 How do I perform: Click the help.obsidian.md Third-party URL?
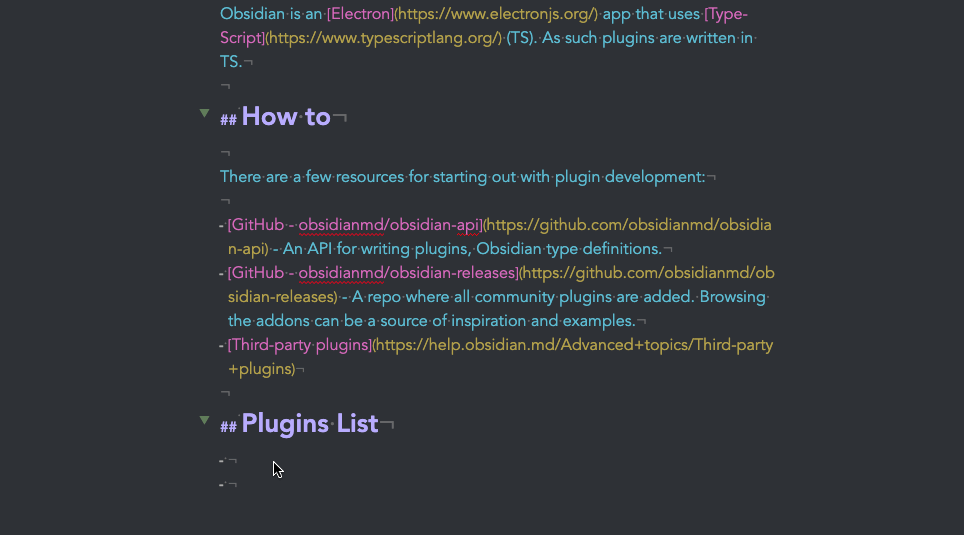coord(573,345)
